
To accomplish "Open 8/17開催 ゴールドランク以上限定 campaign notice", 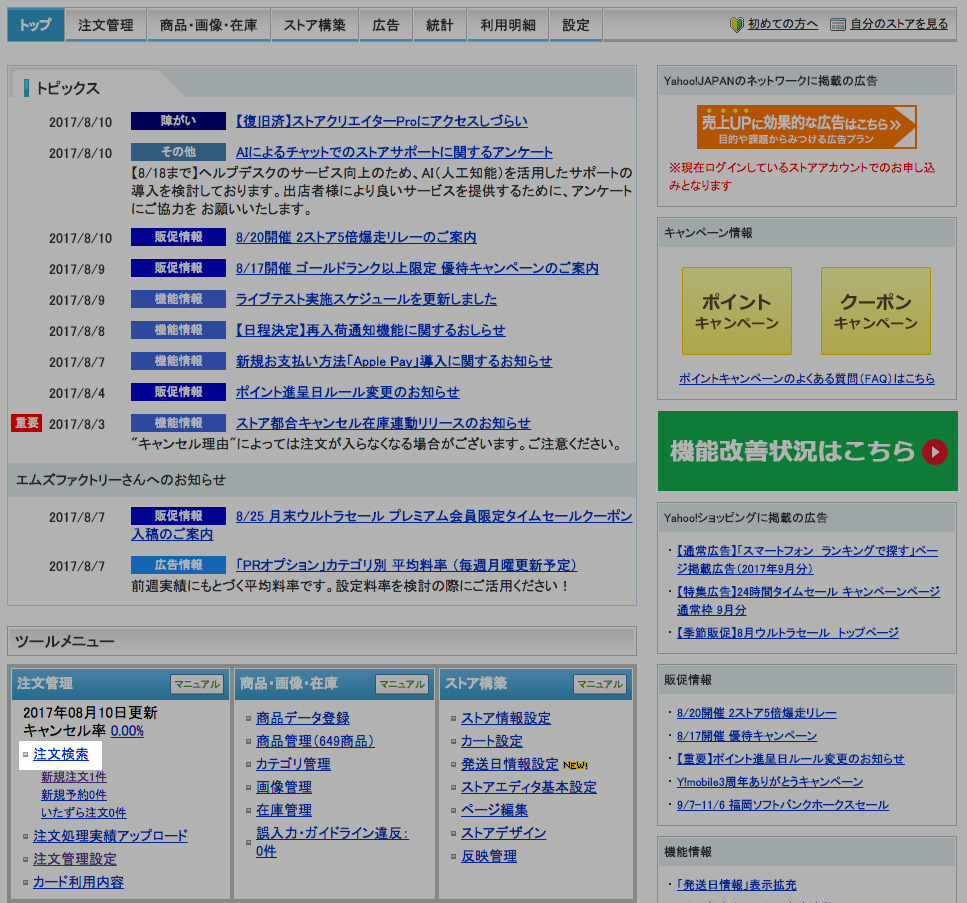I will click(417, 268).
